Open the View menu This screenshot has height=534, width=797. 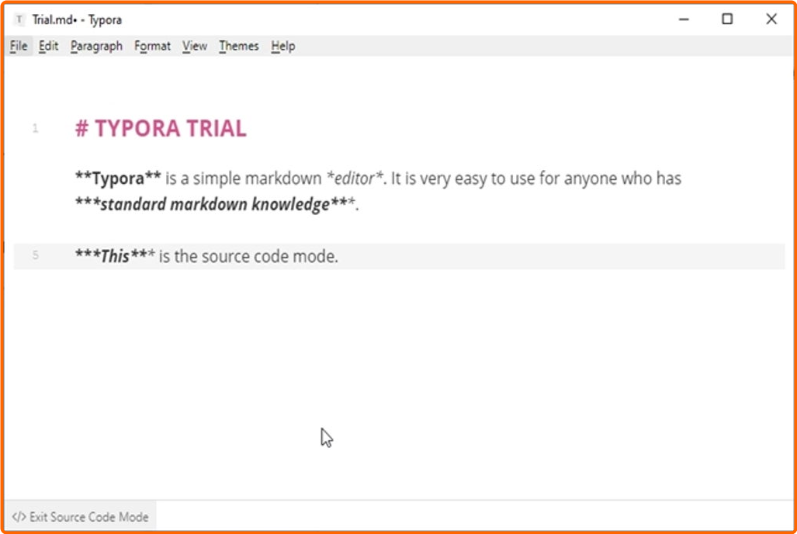coord(195,46)
